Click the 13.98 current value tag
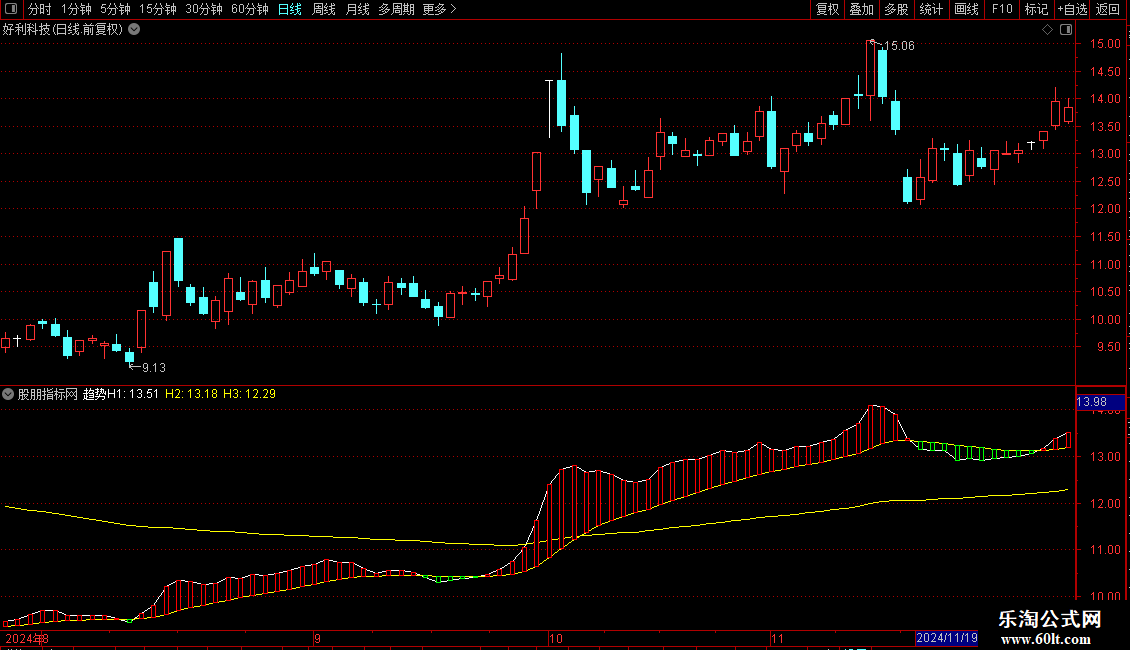 [x=1092, y=402]
